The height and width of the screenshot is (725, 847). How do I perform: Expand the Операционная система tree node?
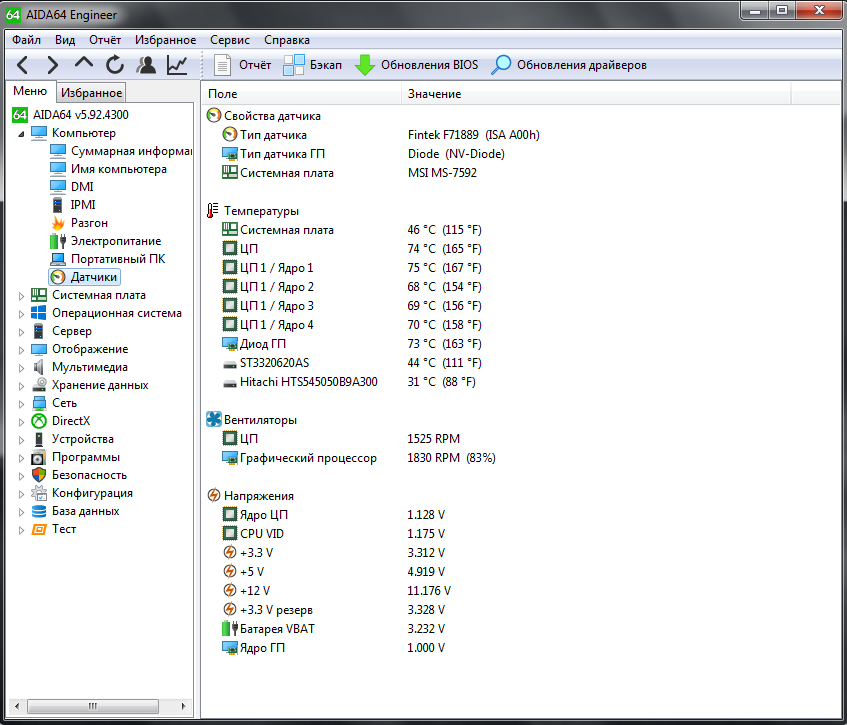click(x=21, y=314)
